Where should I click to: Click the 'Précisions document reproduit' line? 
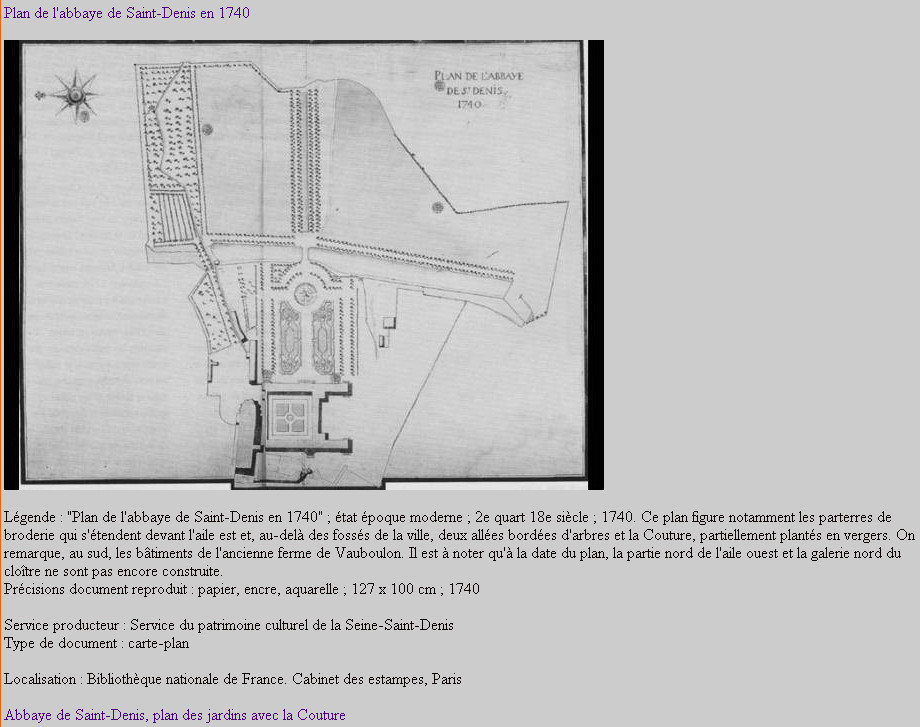[241, 589]
